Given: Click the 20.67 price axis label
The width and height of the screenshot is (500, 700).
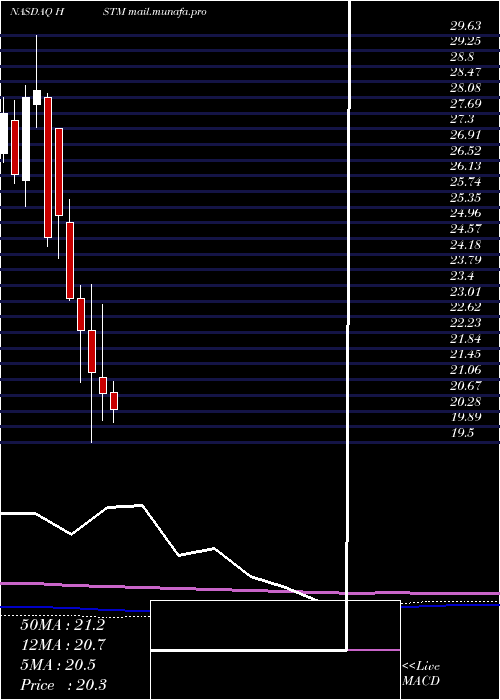Looking at the screenshot, I should tap(465, 385).
